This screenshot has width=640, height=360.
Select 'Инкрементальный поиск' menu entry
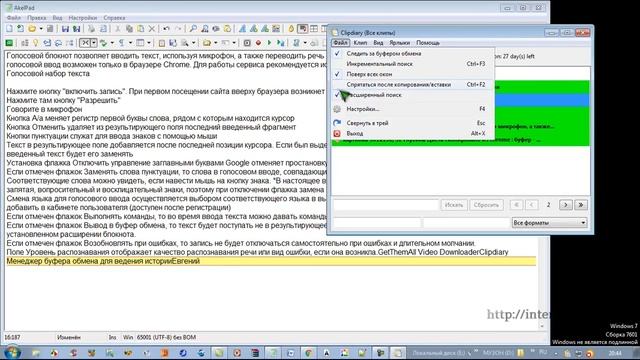click(x=413, y=64)
